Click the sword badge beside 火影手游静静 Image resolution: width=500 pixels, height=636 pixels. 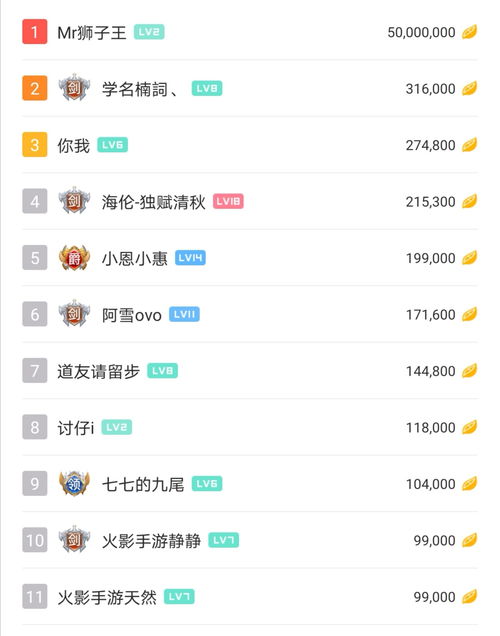coord(74,540)
